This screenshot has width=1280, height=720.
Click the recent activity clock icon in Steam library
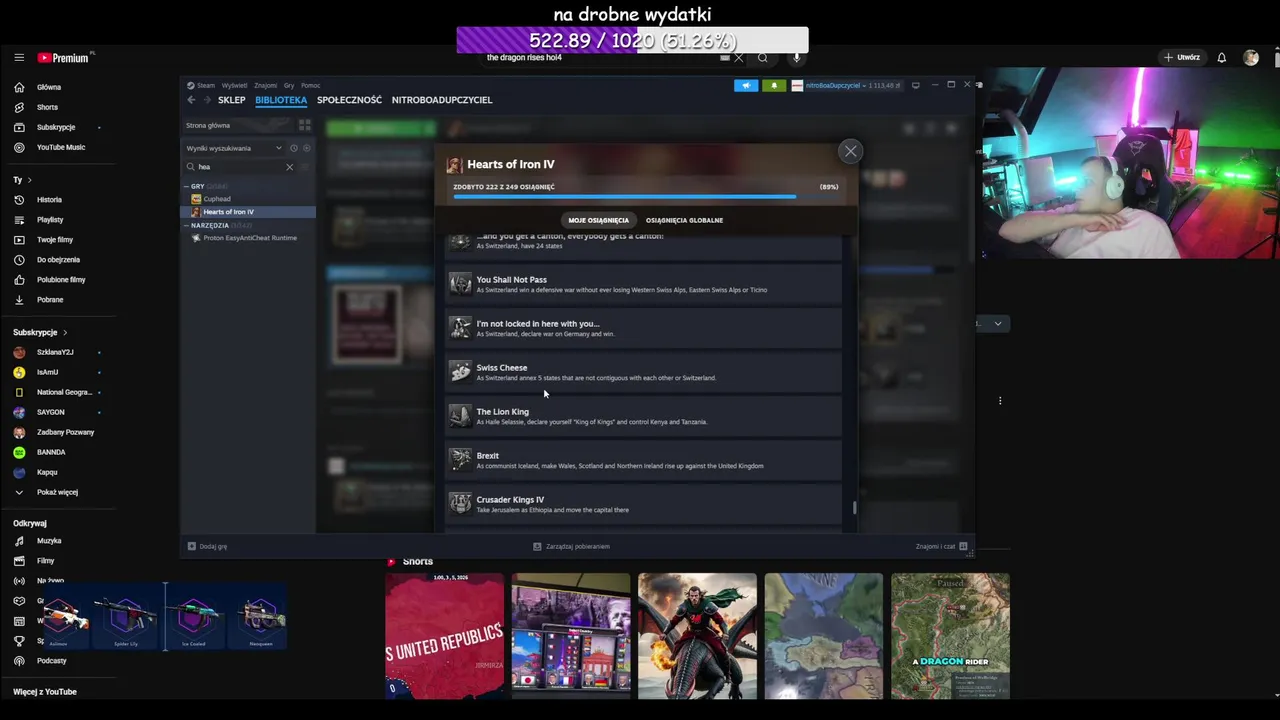click(293, 148)
